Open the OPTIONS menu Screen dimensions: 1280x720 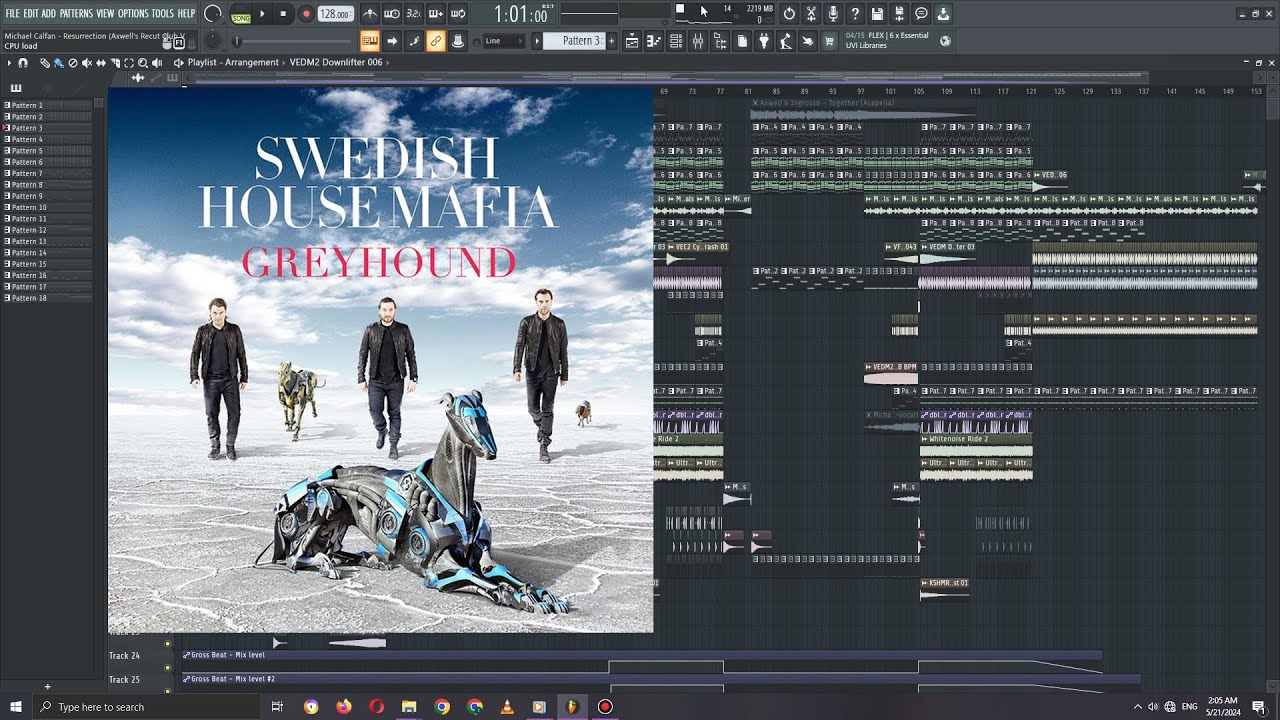tap(133, 13)
